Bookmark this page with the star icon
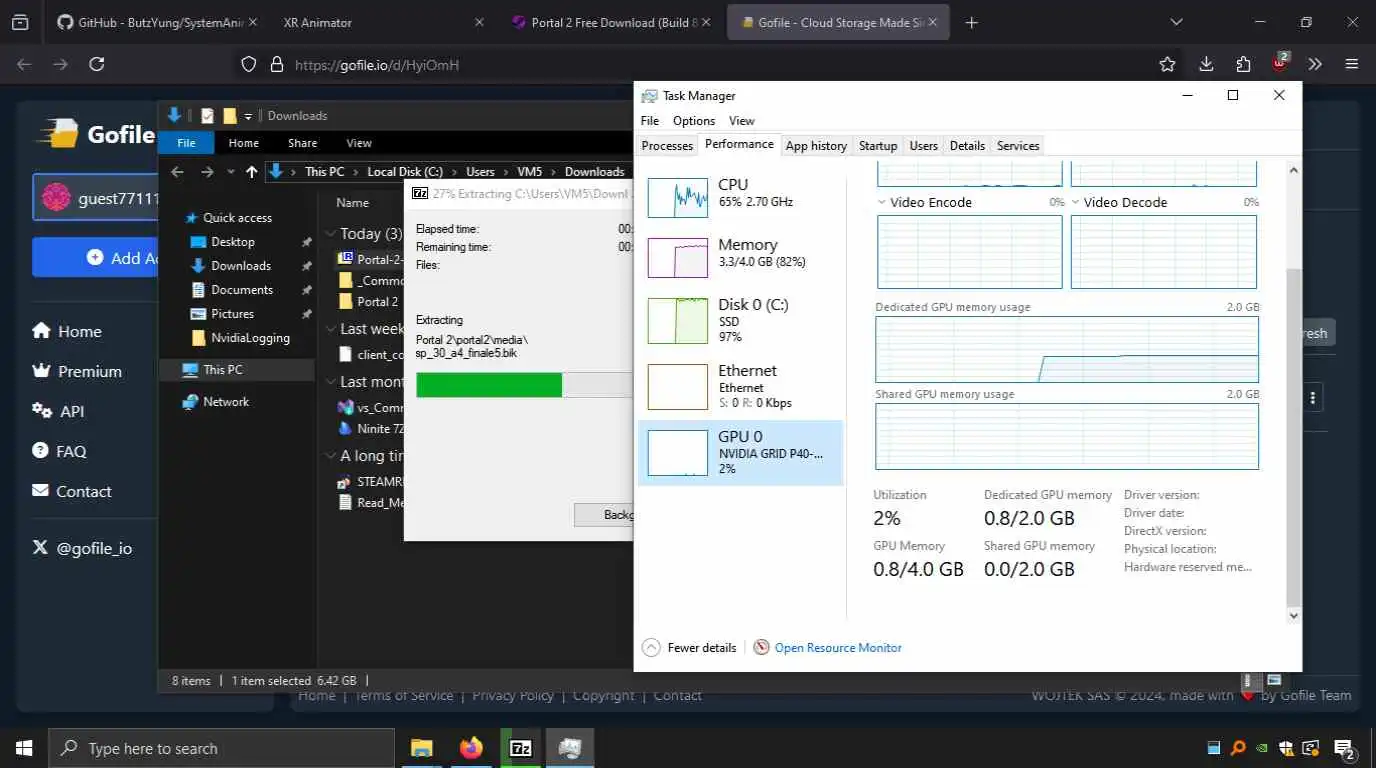The height and width of the screenshot is (768, 1376). (1167, 64)
